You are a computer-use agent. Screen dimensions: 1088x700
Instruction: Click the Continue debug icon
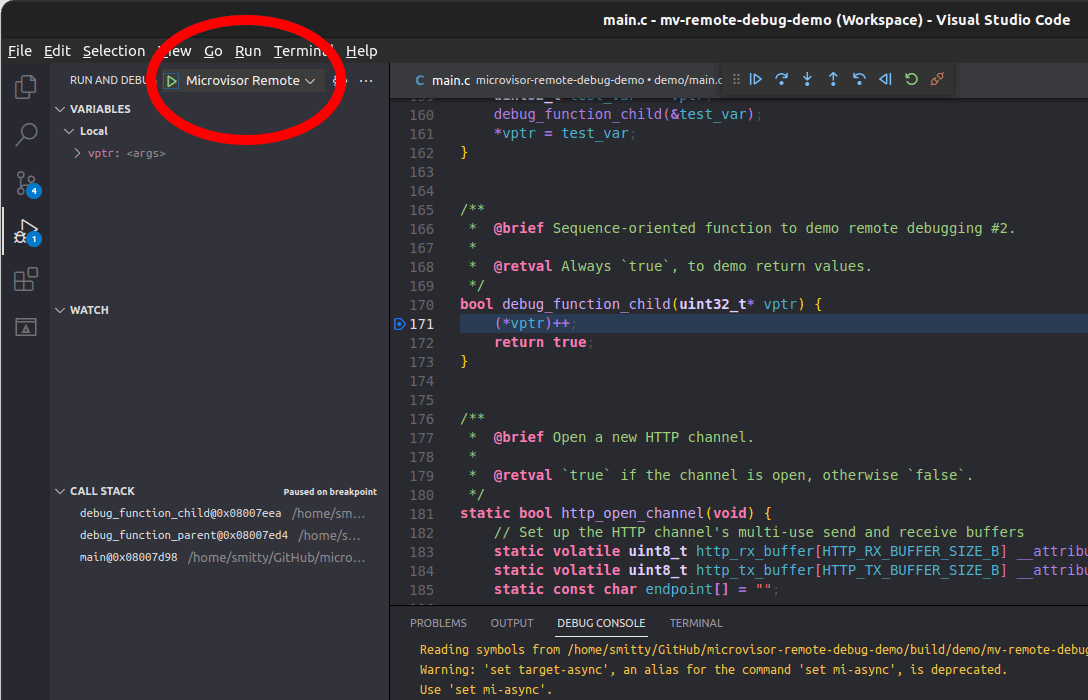755,79
